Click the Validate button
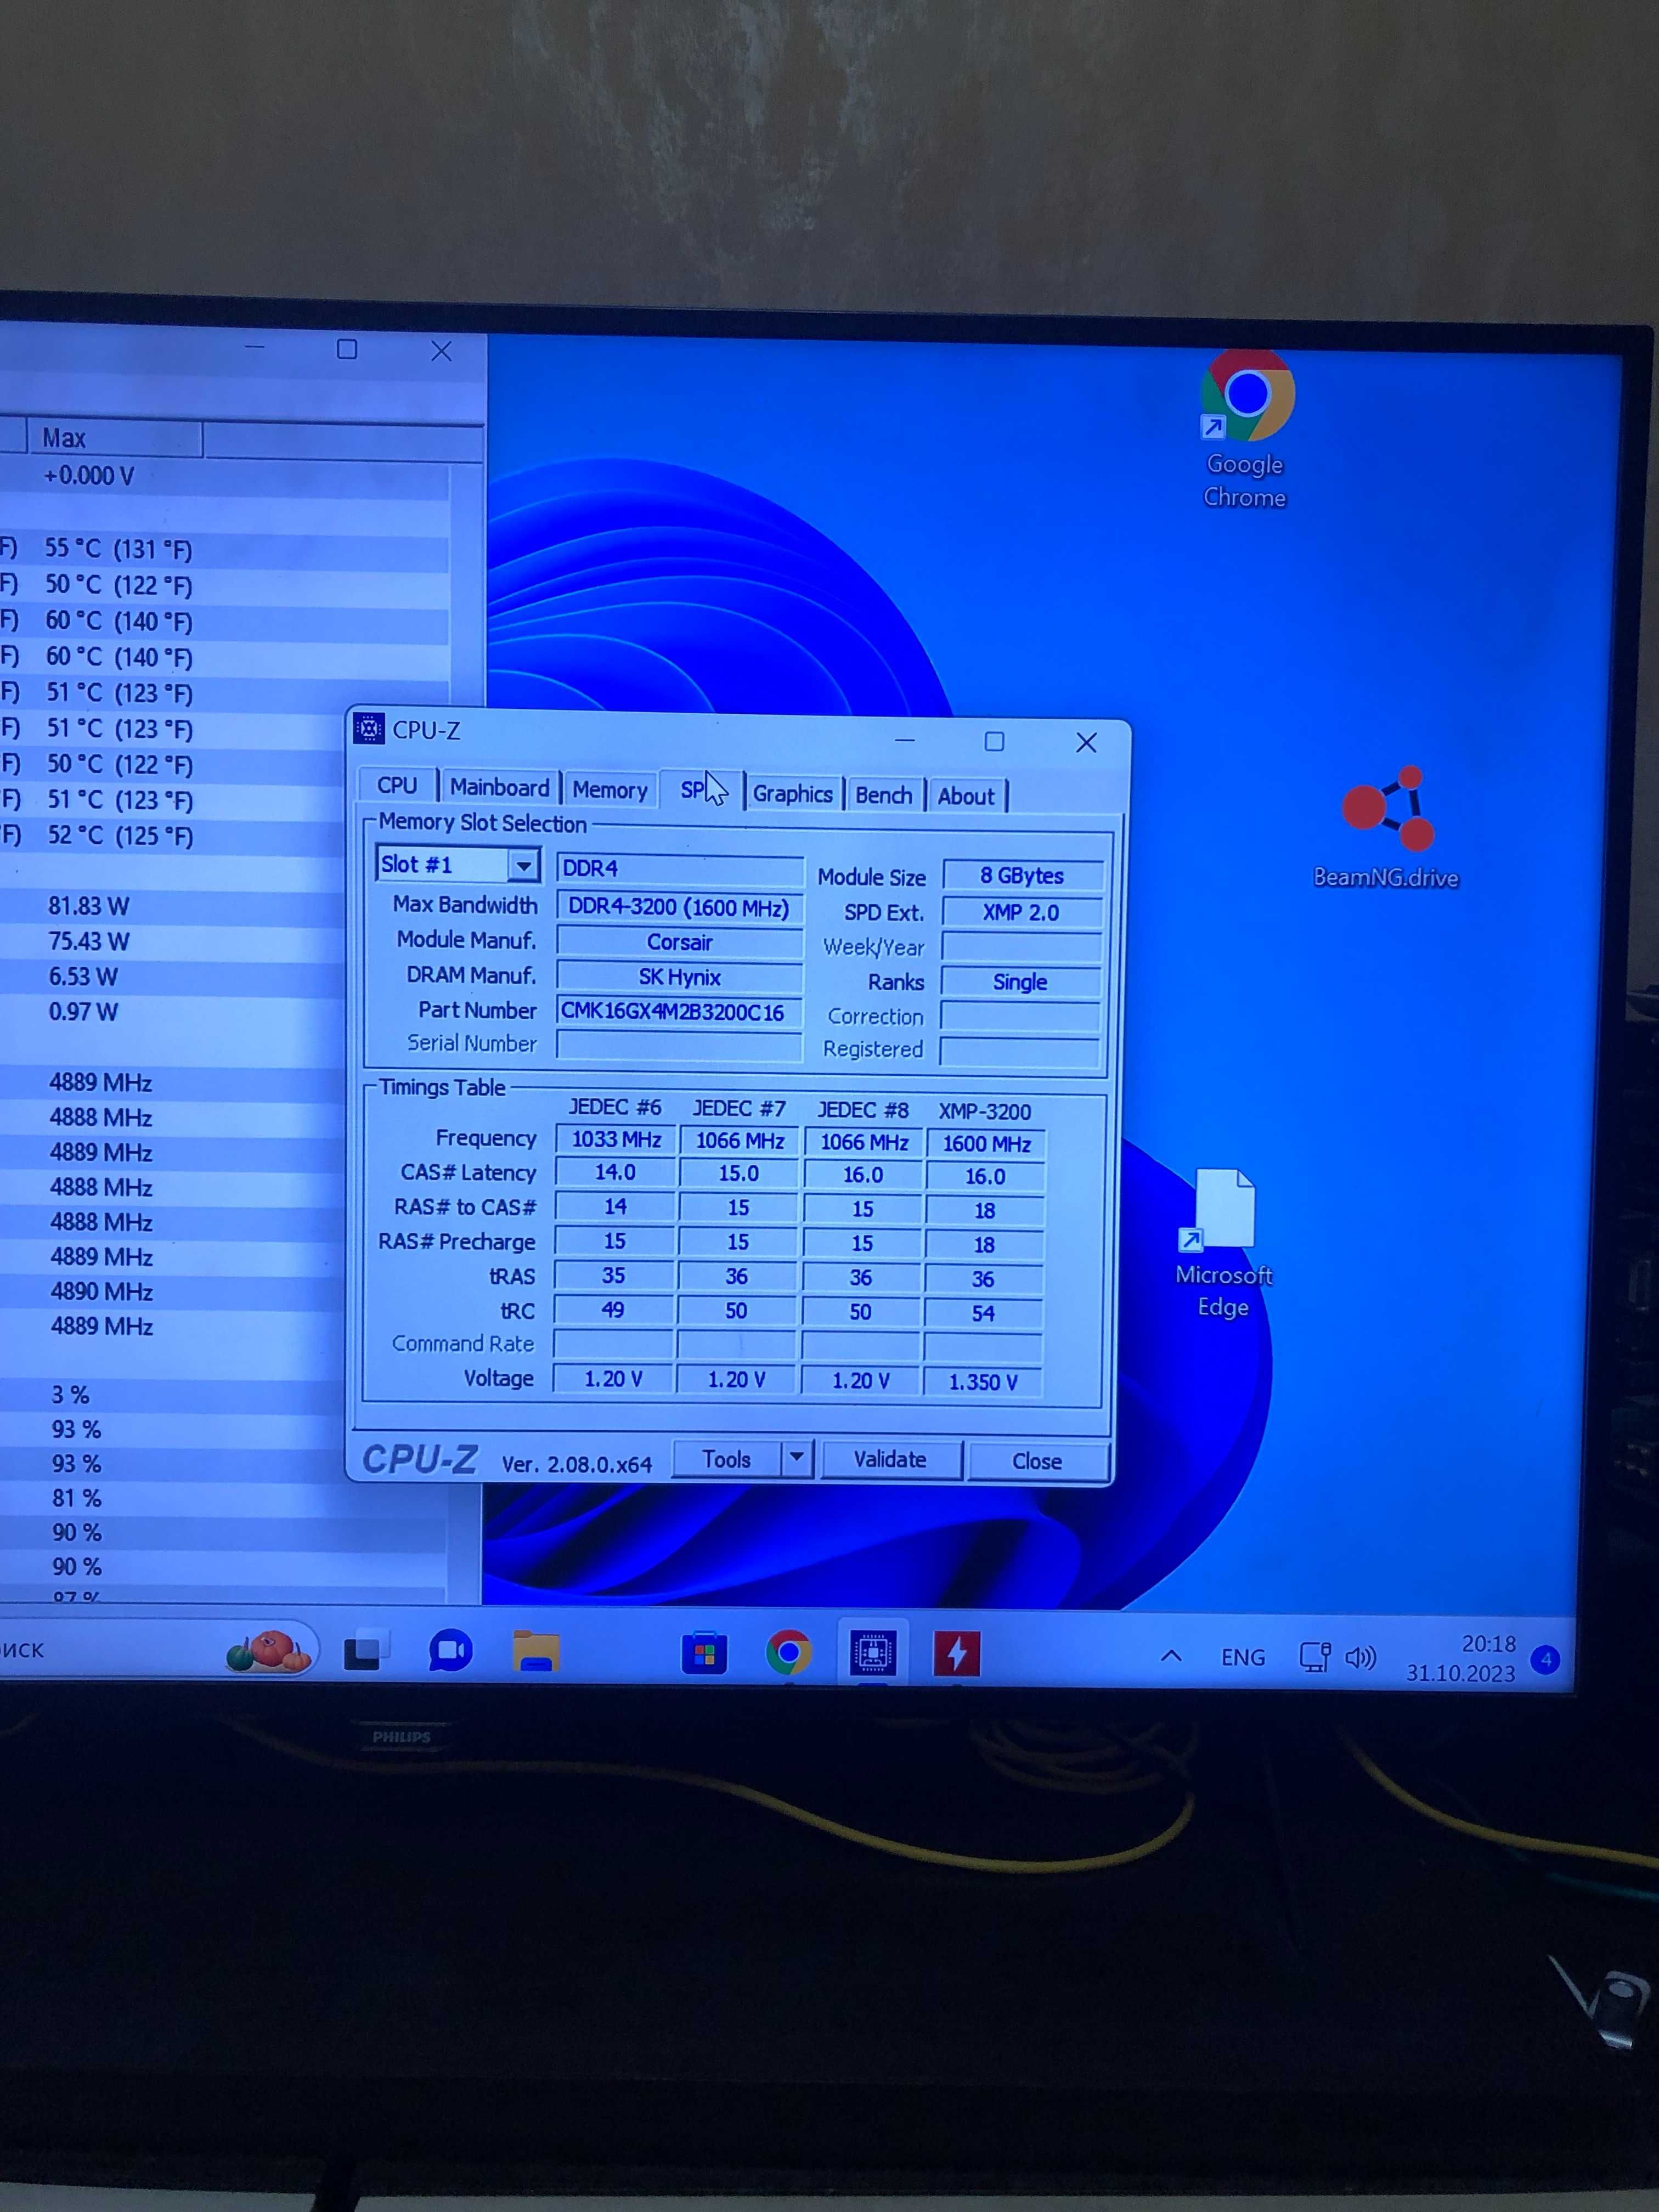Image resolution: width=1659 pixels, height=2212 pixels. coord(890,1460)
